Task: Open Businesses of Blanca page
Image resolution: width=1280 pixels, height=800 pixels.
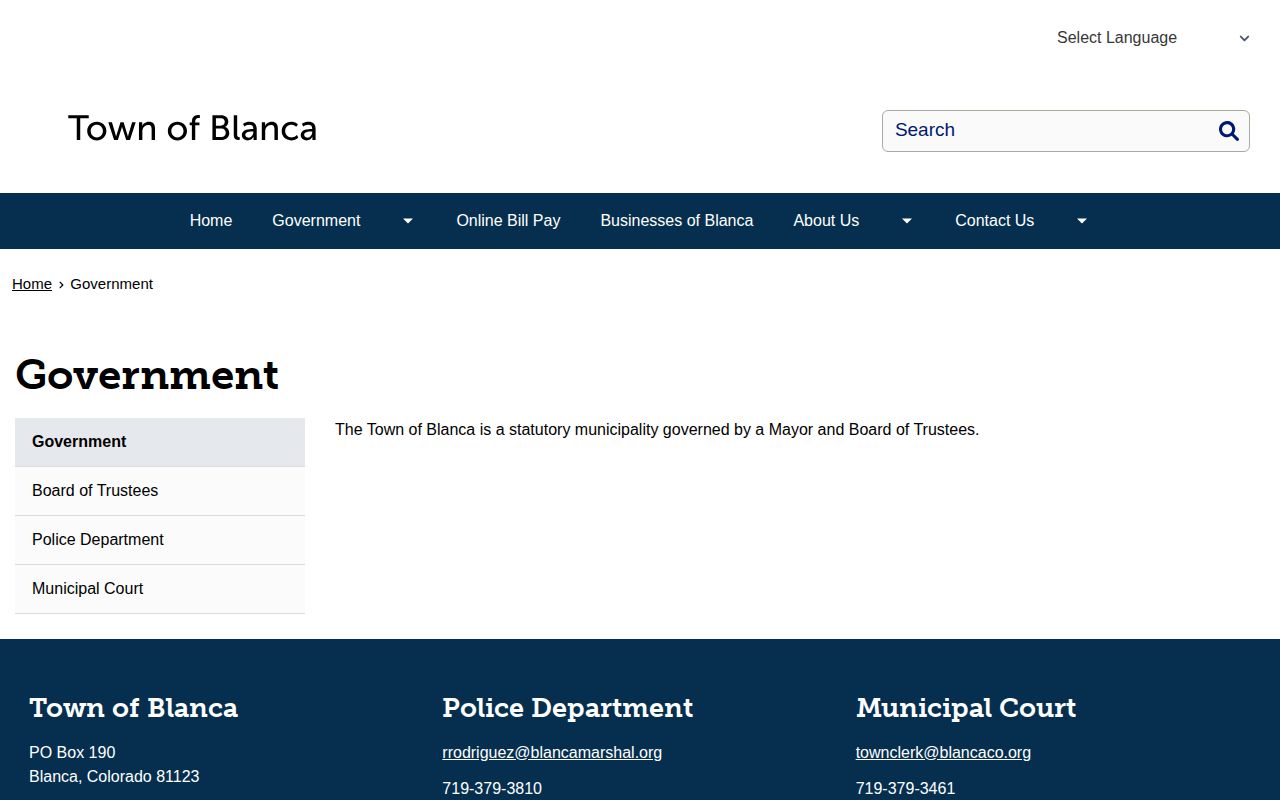Action: pos(677,221)
